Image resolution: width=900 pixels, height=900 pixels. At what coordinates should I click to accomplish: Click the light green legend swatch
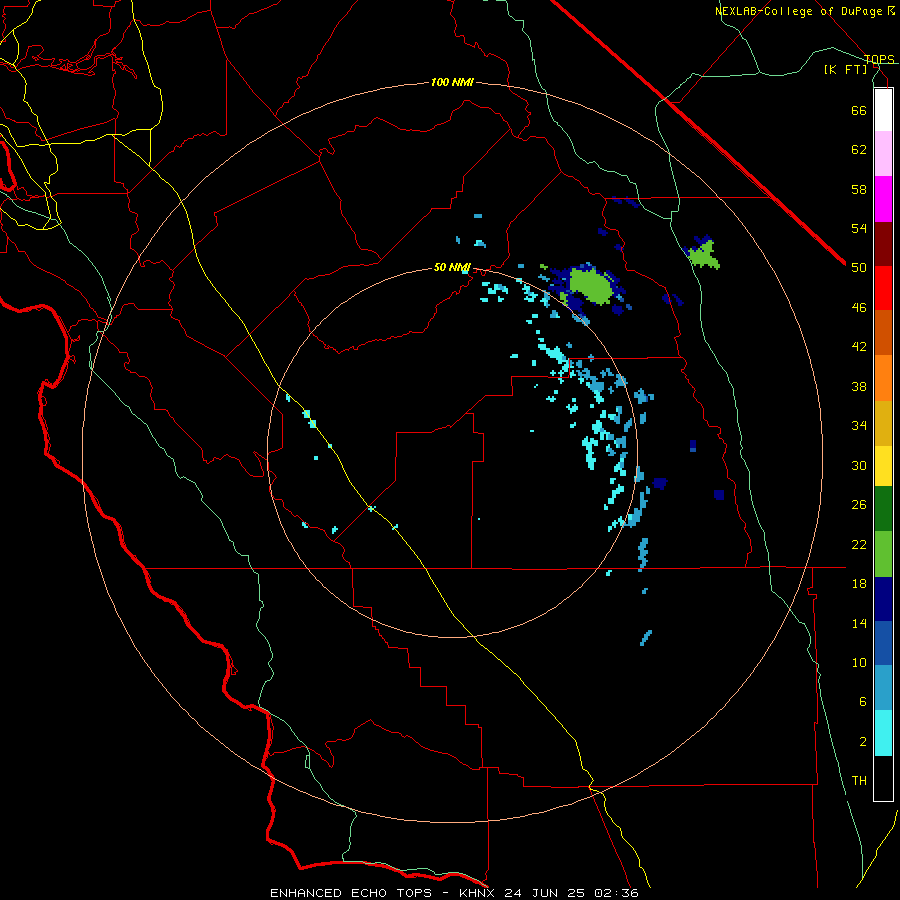883,554
